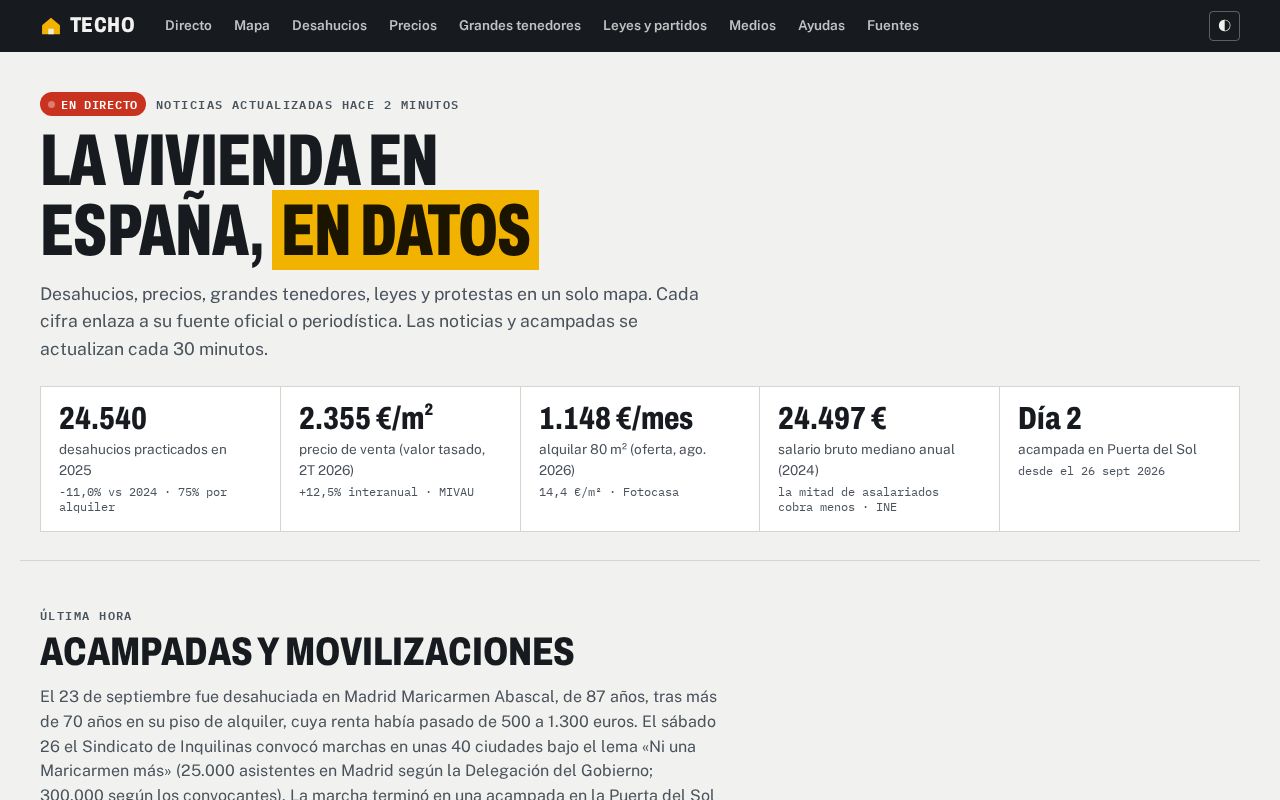Click '+12,5% interanual · MIVAU' text
1280x800 pixels.
386,492
